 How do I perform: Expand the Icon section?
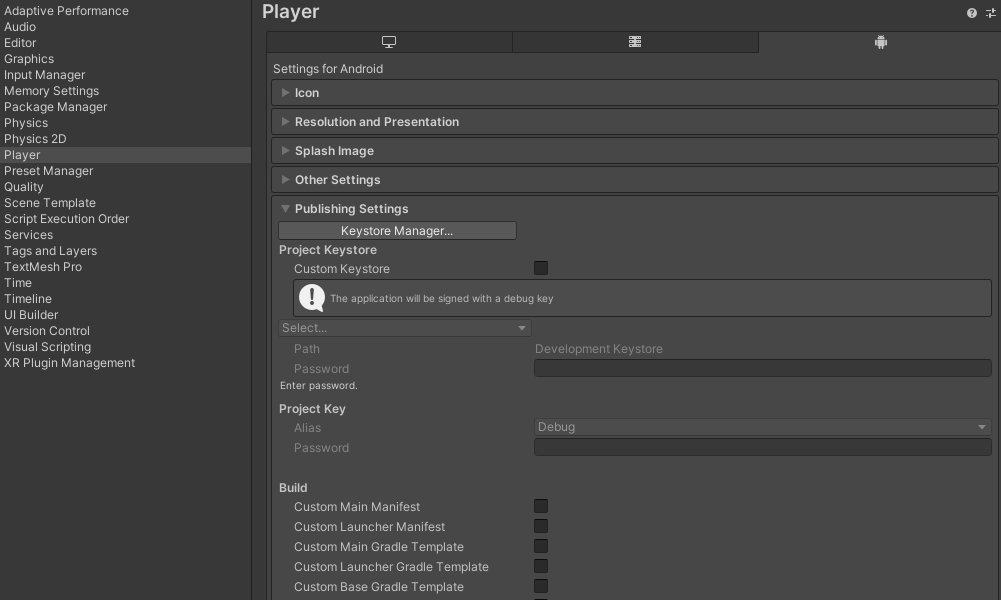[307, 93]
